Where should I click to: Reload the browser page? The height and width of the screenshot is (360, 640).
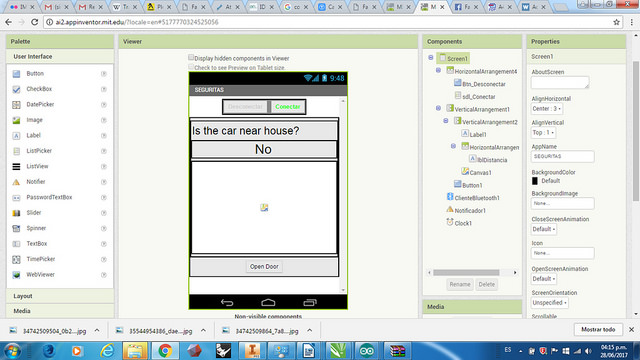tap(35, 22)
